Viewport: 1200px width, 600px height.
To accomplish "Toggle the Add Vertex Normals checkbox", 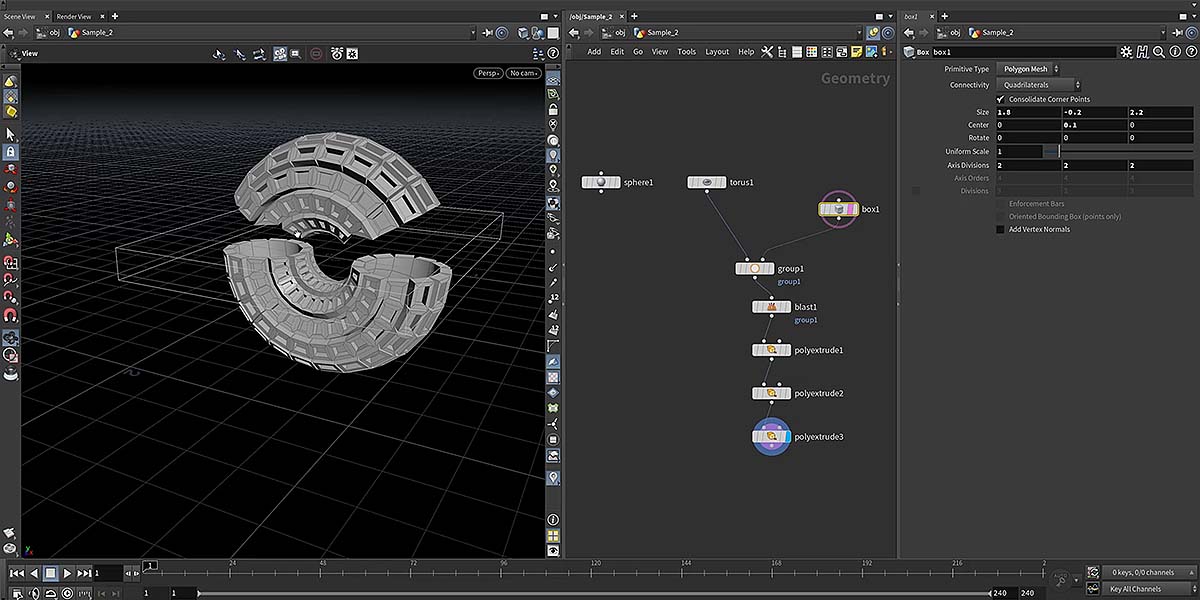I will click(1000, 229).
